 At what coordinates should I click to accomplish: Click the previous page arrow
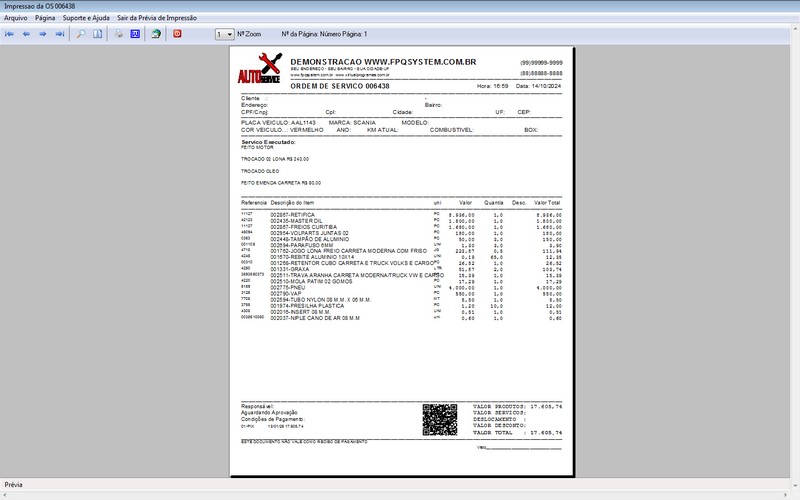coord(26,34)
